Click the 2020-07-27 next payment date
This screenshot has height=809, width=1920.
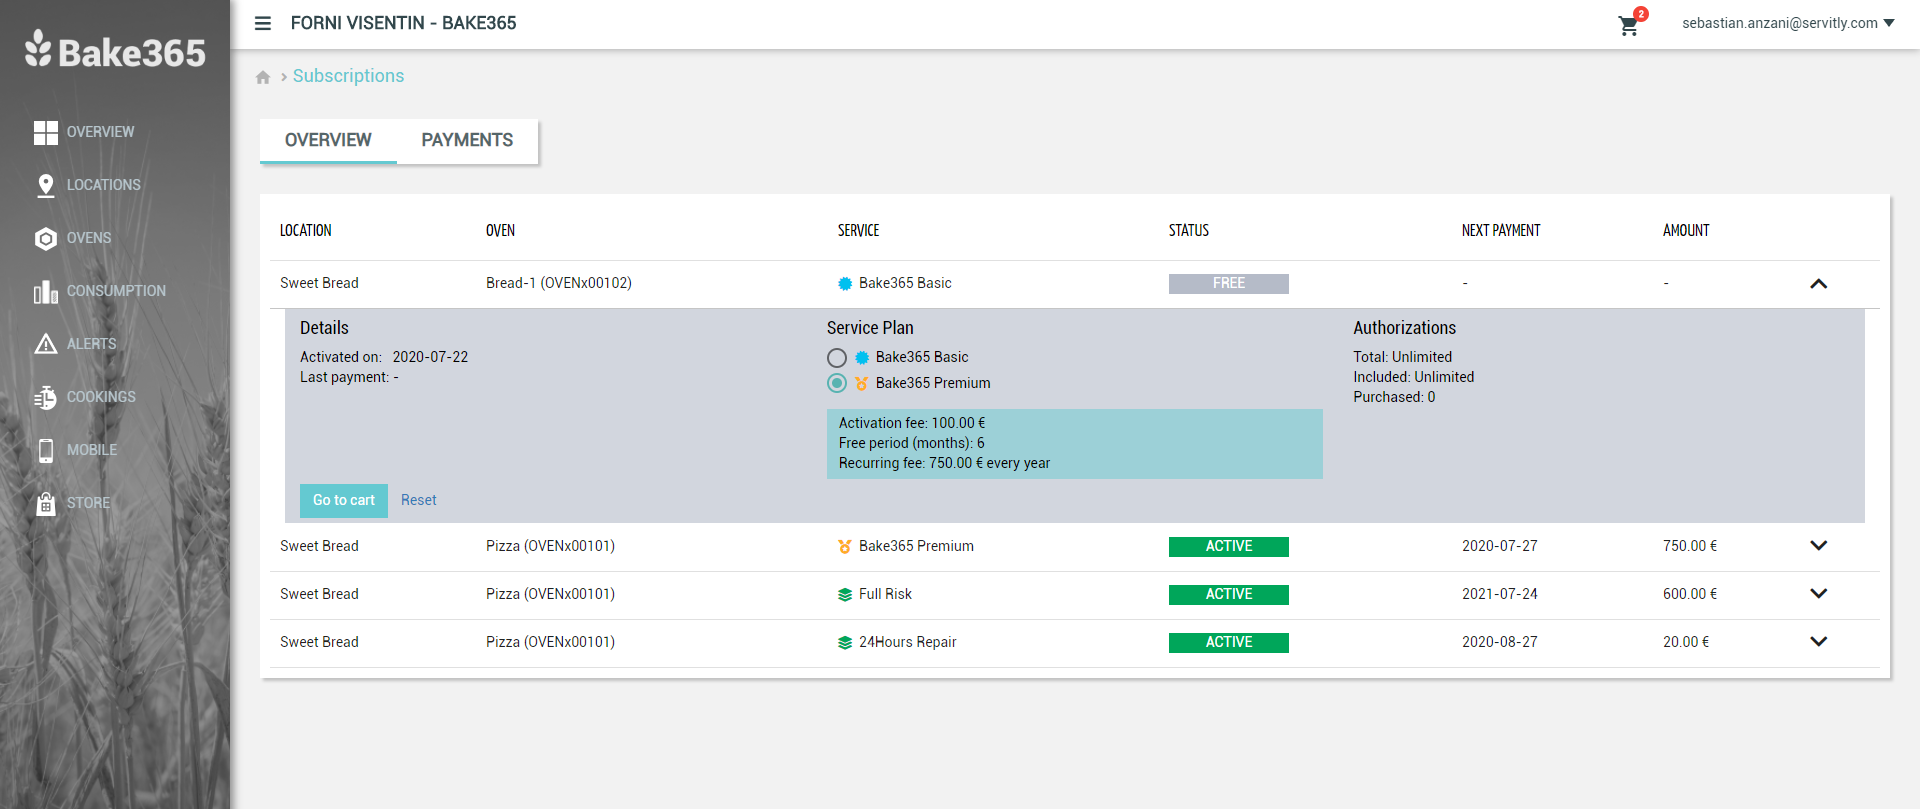point(1500,546)
